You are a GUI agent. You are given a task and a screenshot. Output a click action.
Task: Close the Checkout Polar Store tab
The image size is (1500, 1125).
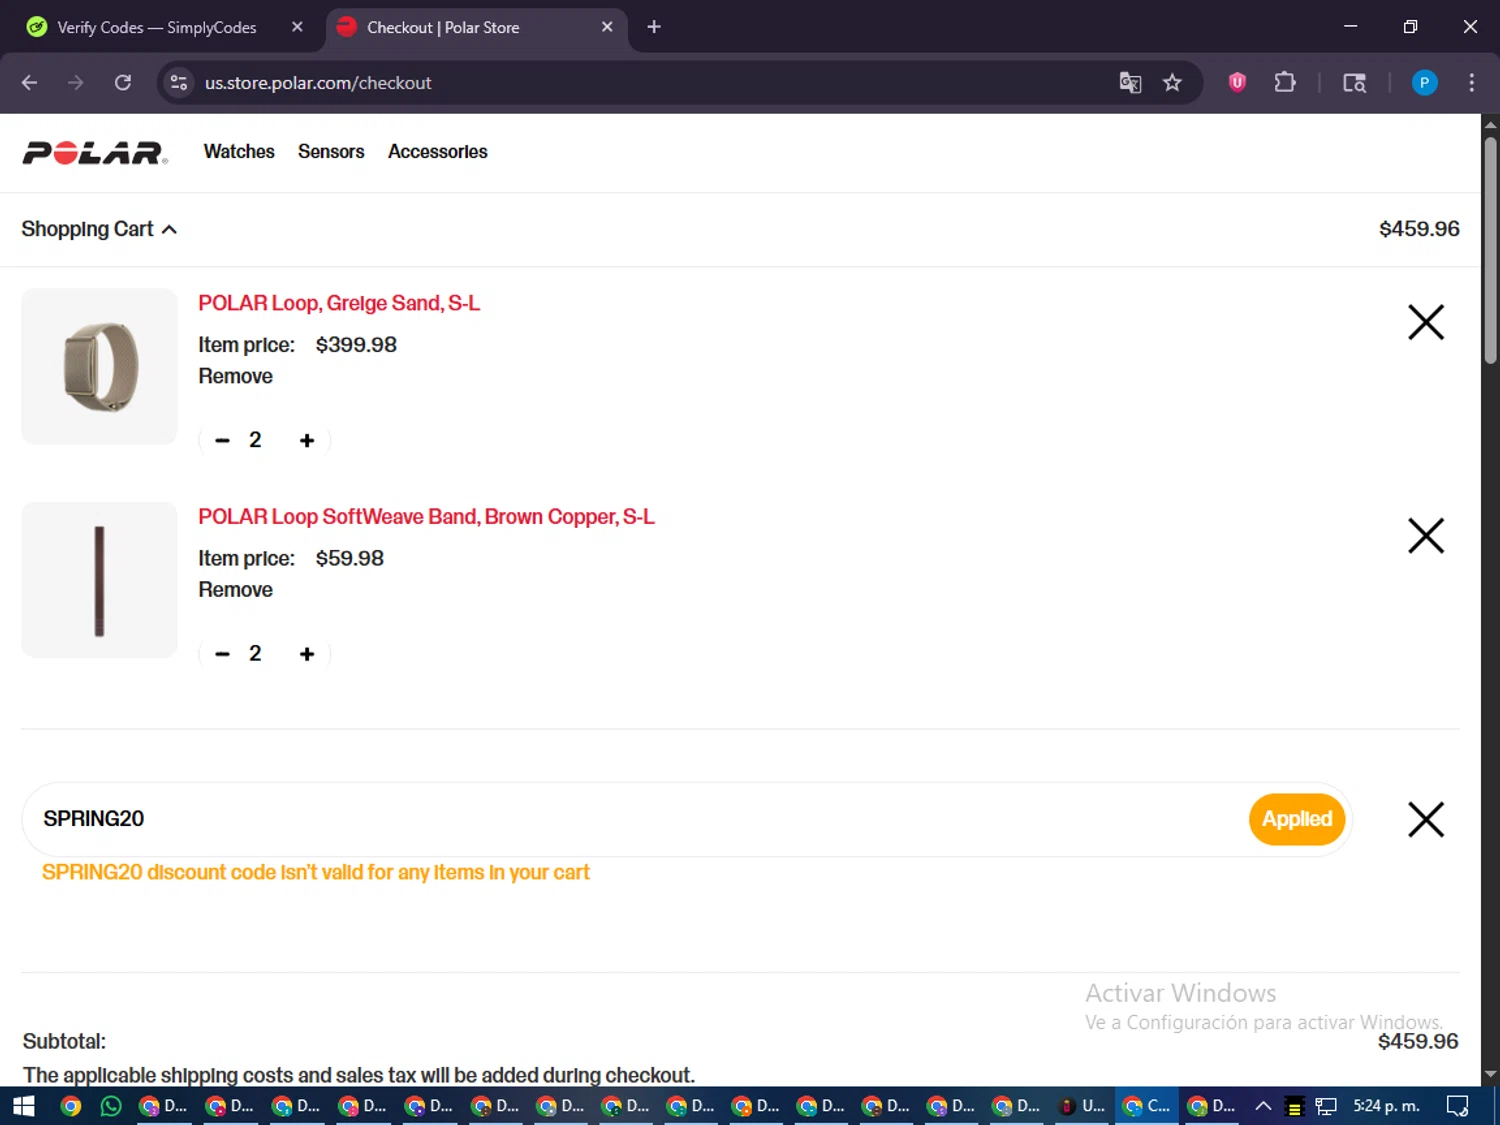(x=607, y=27)
